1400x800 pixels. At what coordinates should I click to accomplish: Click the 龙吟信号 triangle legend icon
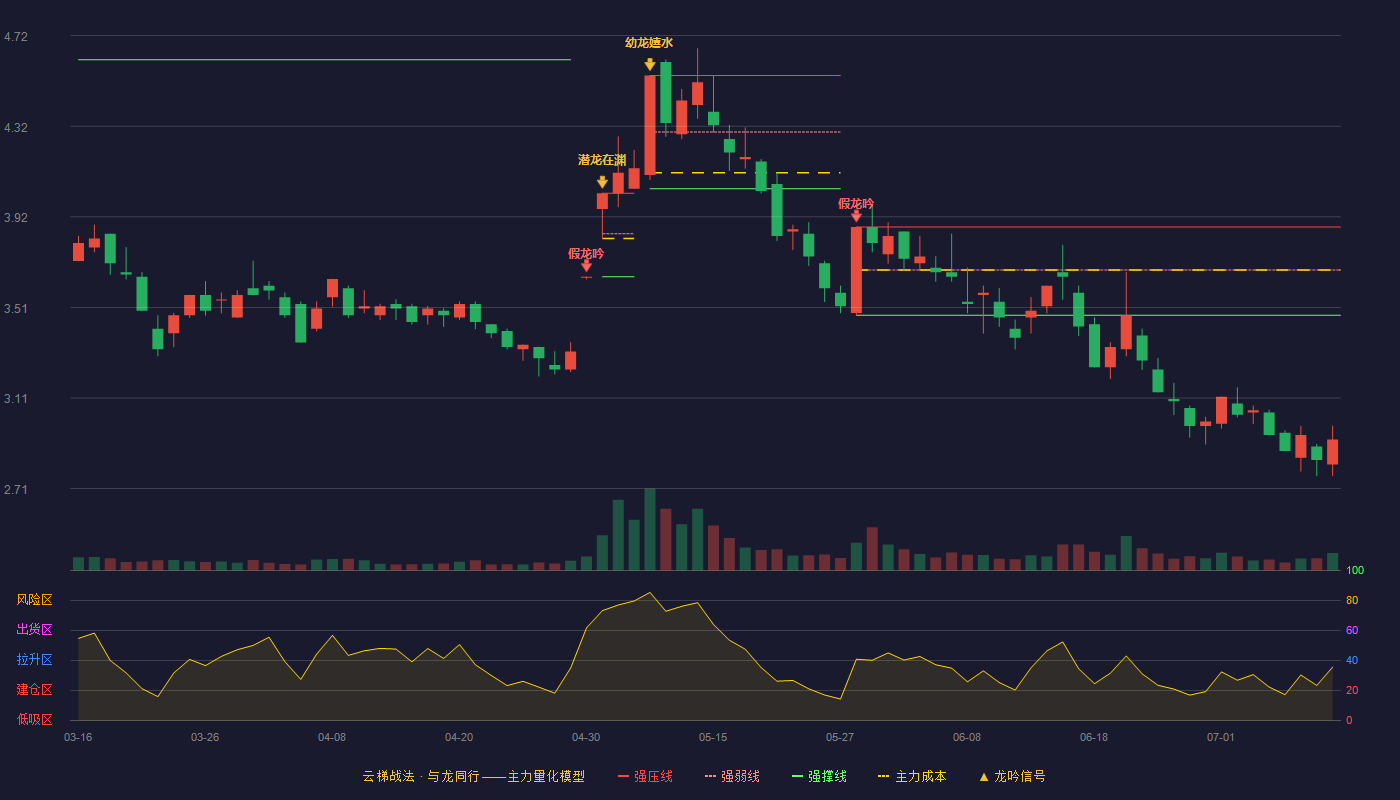point(984,776)
